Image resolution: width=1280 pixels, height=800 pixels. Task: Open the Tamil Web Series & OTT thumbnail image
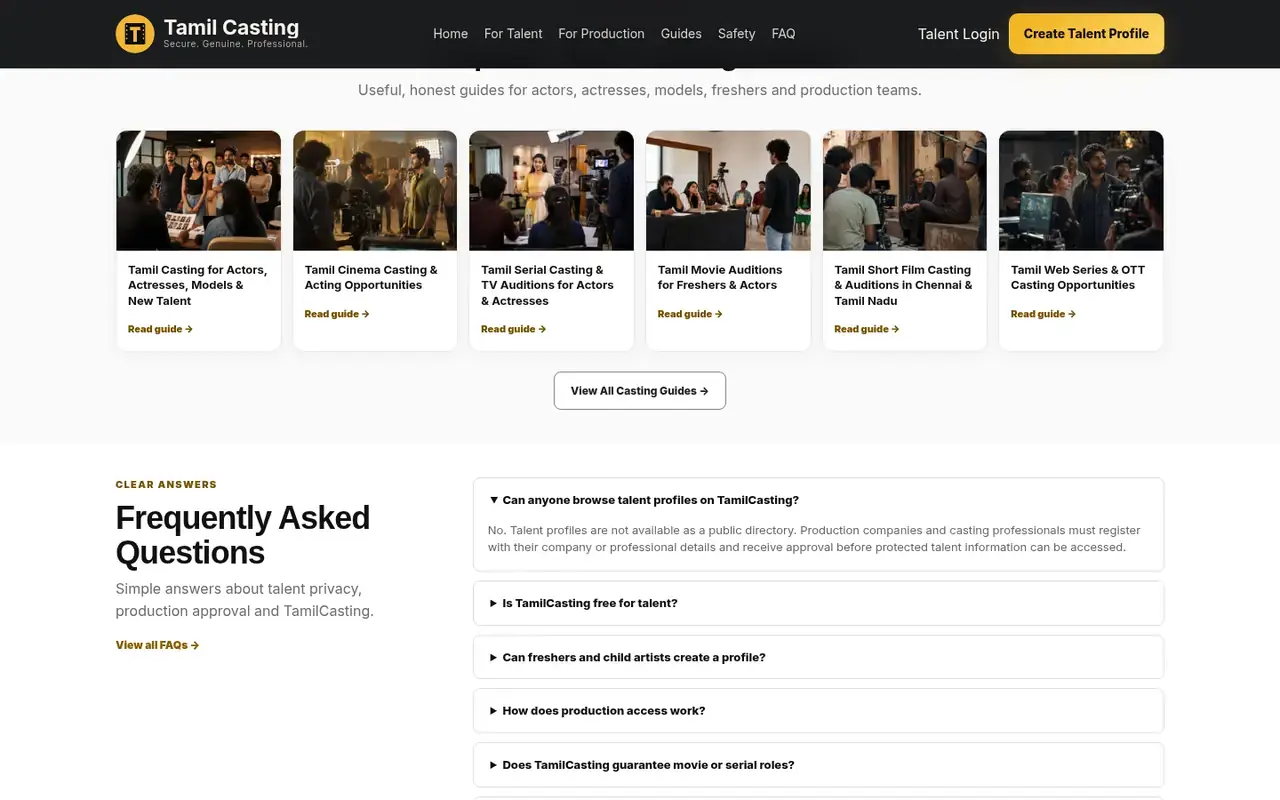(x=1081, y=190)
